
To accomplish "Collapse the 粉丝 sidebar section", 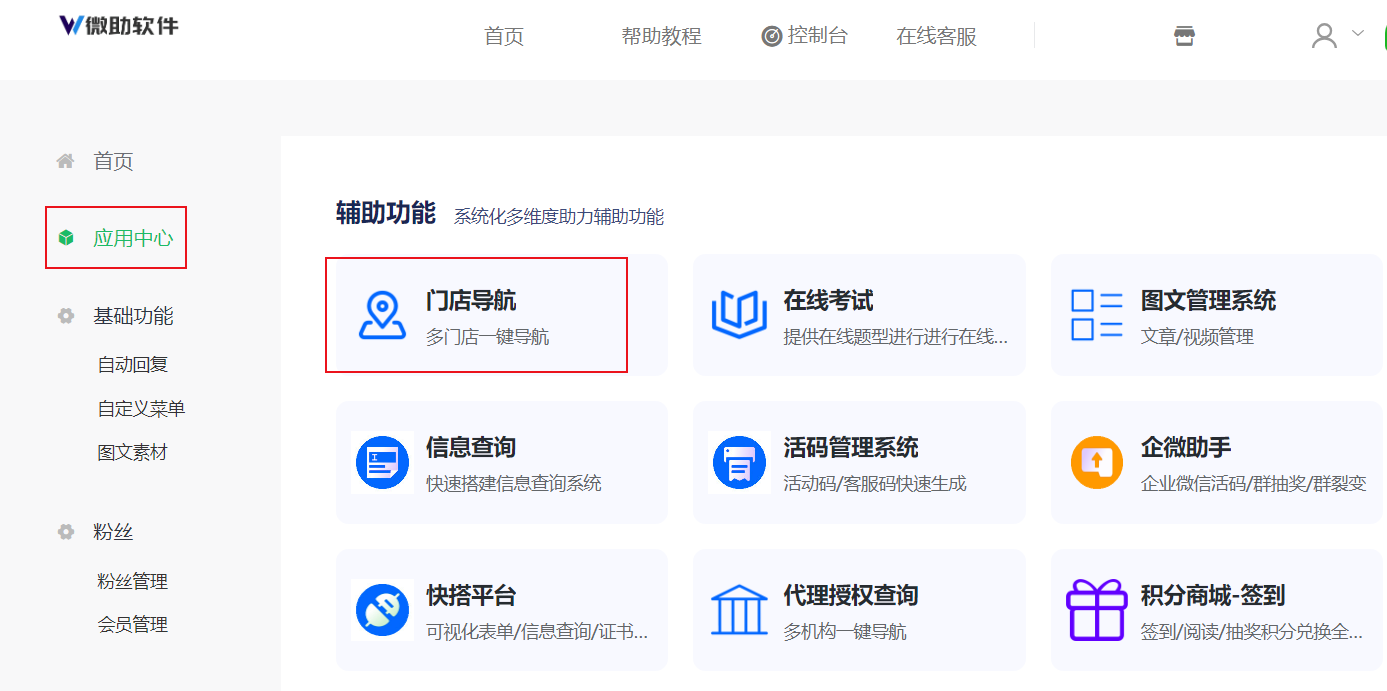I will 113,532.
